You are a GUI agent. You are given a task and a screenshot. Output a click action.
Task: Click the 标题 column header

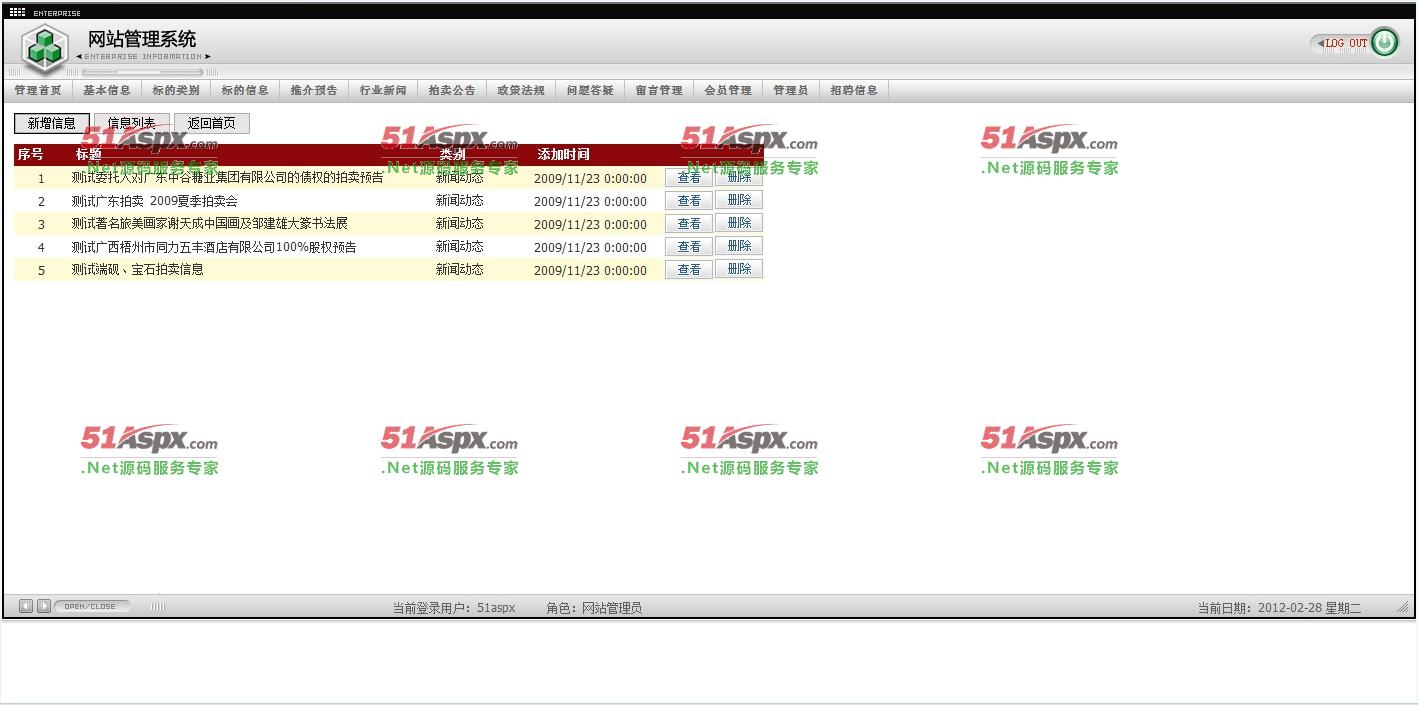pos(89,154)
